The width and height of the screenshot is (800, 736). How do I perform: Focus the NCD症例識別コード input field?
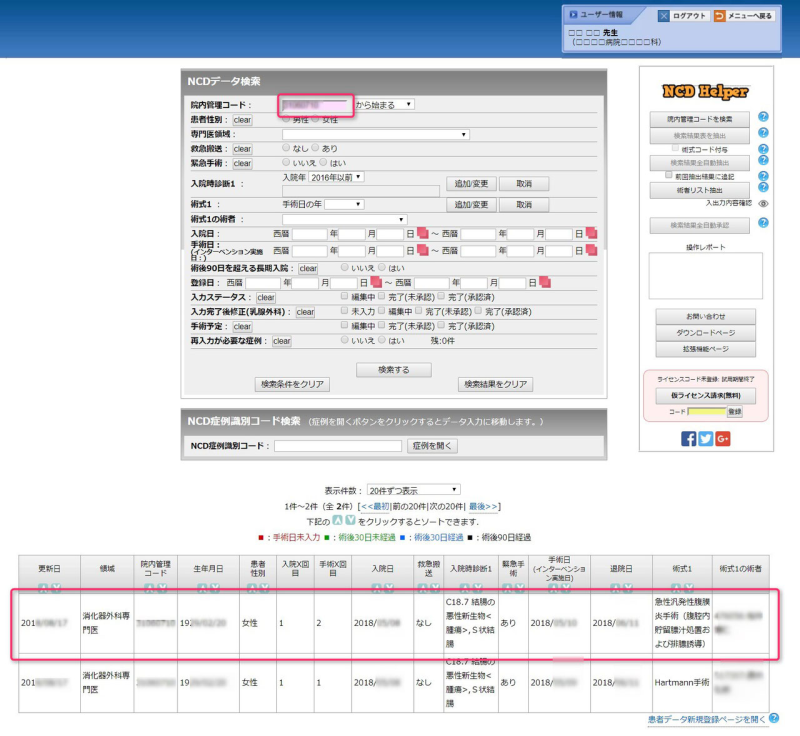pos(338,446)
